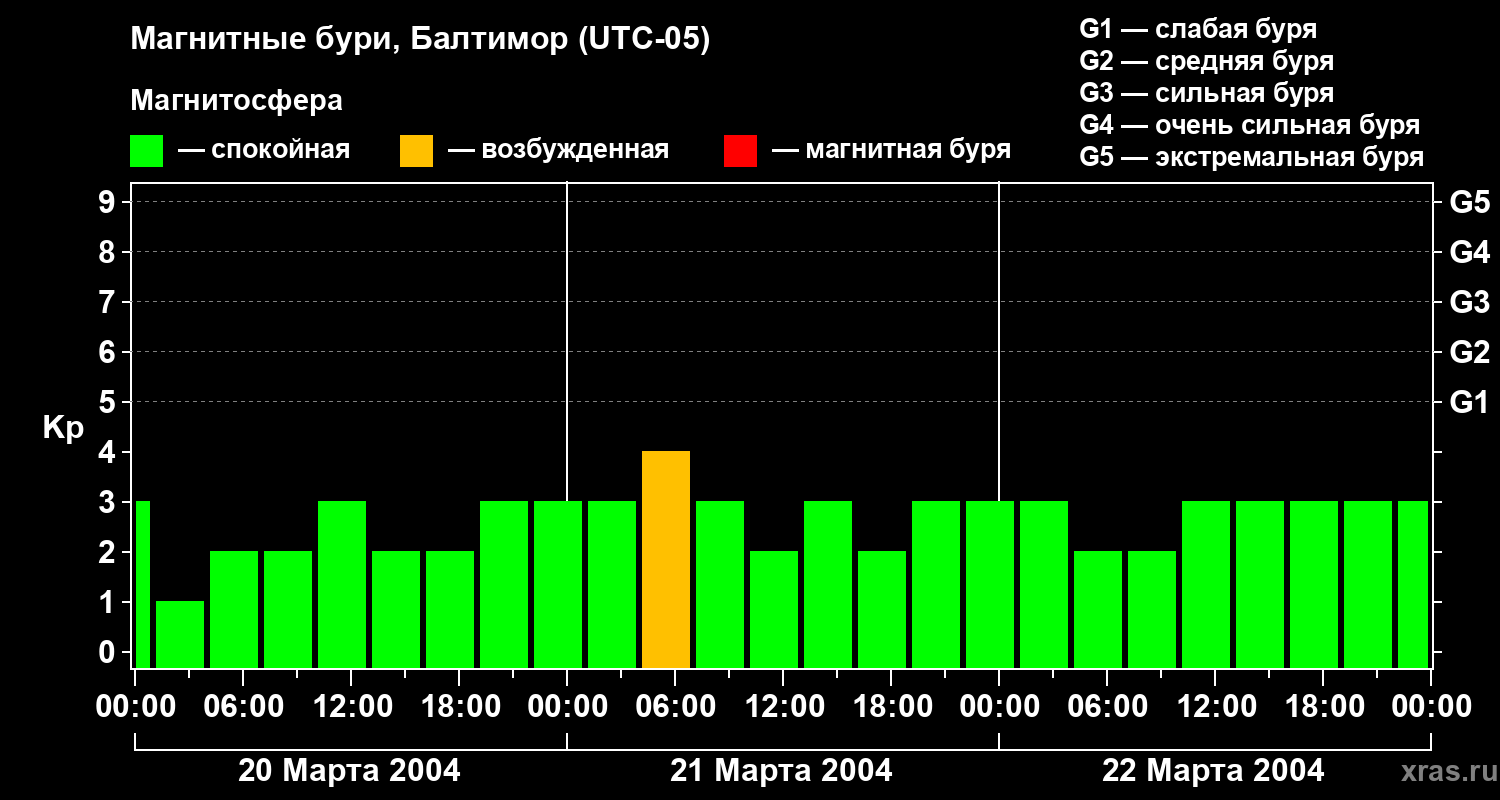This screenshot has height=800, width=1500.
Task: Select the shortest green bar at Kp 1
Action: (180, 634)
